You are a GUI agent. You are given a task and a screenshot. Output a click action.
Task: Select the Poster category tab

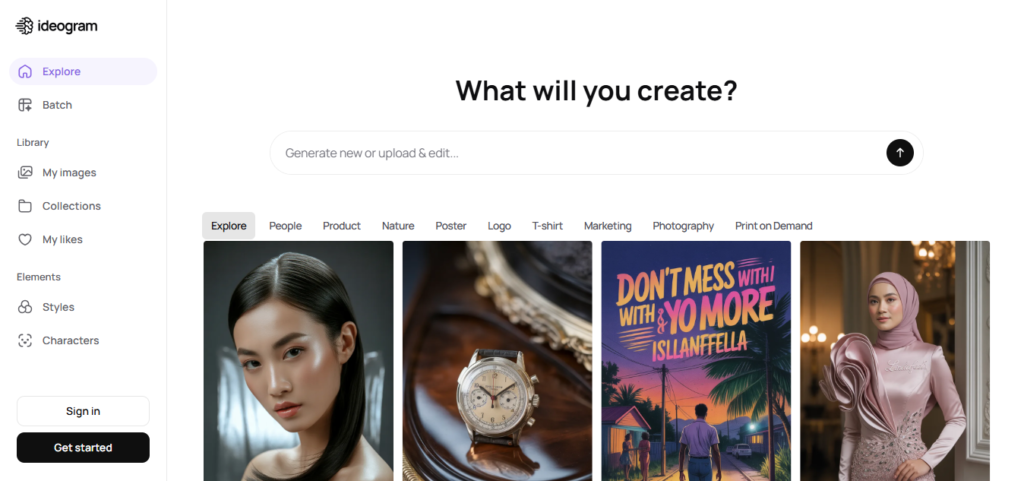point(451,226)
